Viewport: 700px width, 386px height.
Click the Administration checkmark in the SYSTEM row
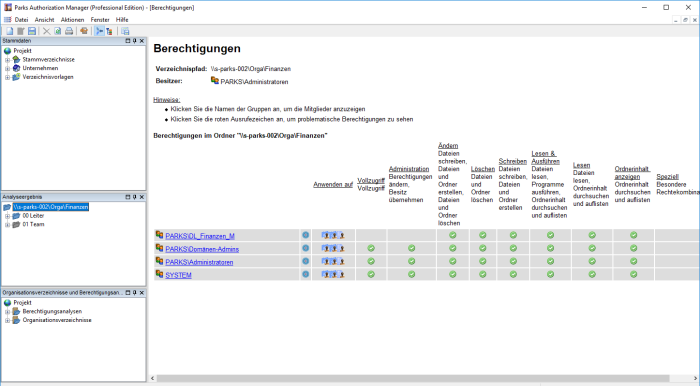pyautogui.click(x=412, y=274)
